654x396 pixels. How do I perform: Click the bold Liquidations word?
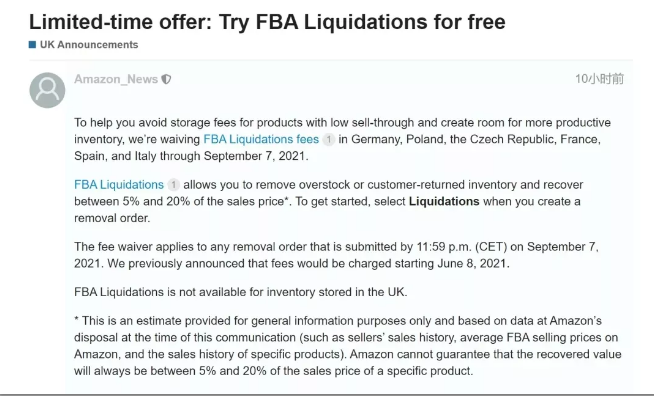[x=444, y=202]
